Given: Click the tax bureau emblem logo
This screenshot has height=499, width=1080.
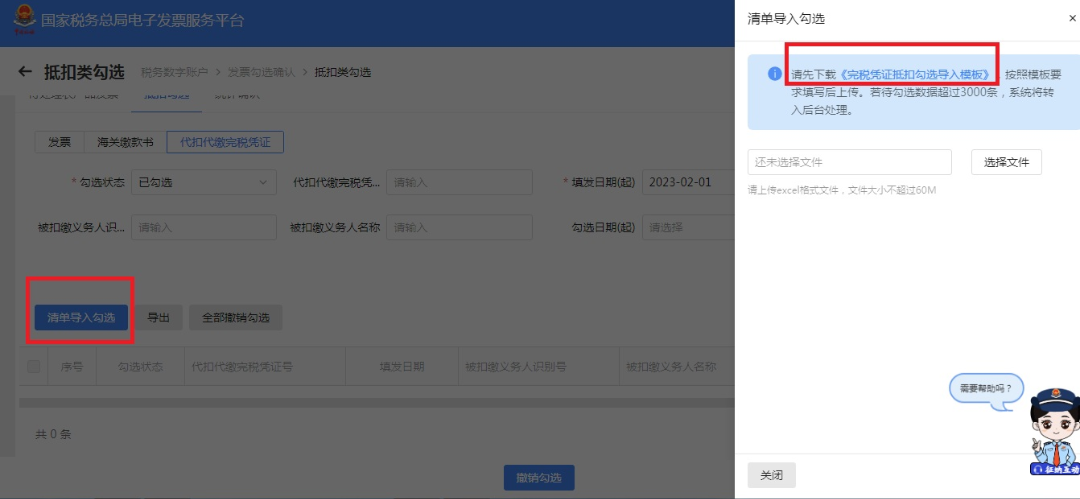Looking at the screenshot, I should [25, 20].
